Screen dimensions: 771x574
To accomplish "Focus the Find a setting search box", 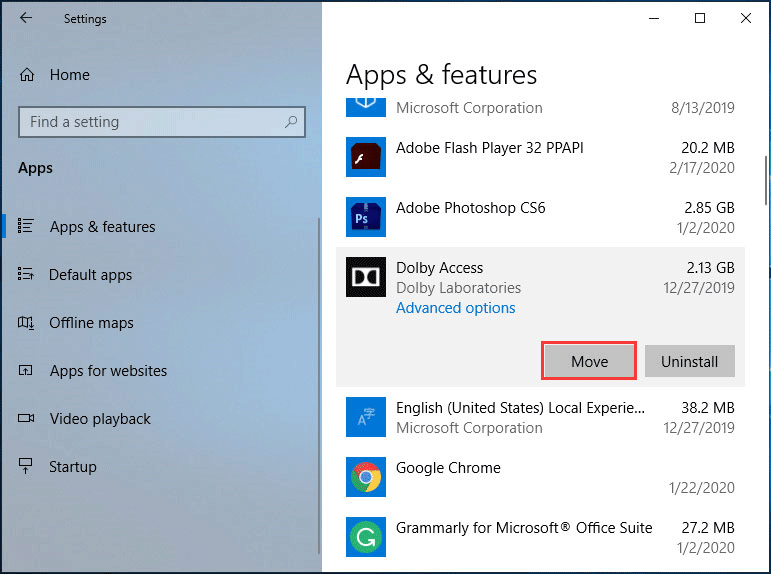I will point(162,121).
